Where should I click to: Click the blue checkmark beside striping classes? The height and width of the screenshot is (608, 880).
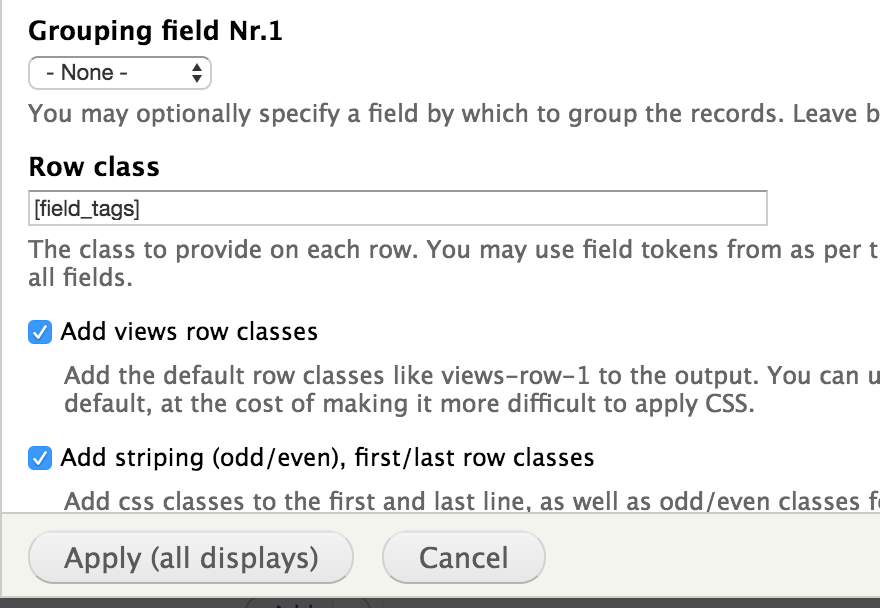click(x=39, y=457)
